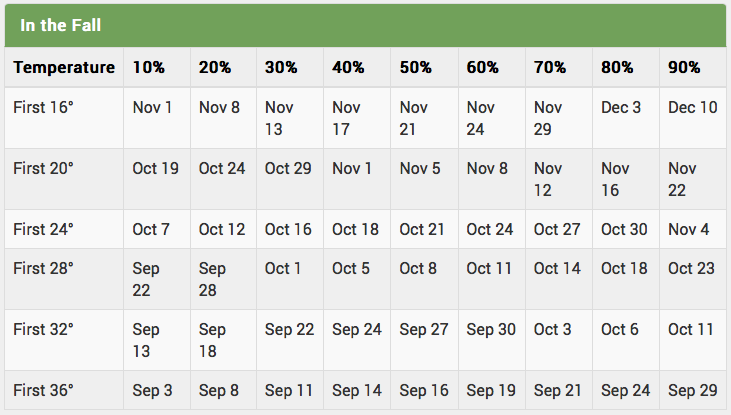Click the "In the Fall" table header
This screenshot has width=731, height=415.
coord(61,25)
